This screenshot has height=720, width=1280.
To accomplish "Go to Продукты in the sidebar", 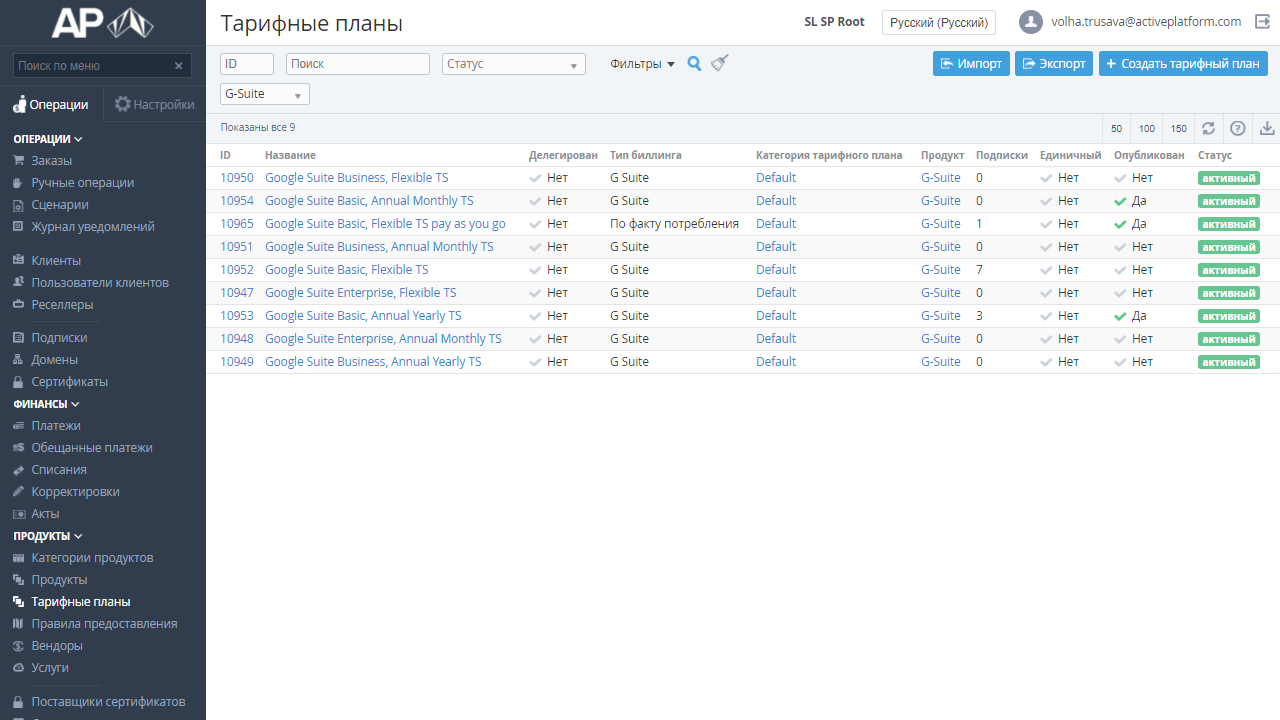I will click(59, 580).
